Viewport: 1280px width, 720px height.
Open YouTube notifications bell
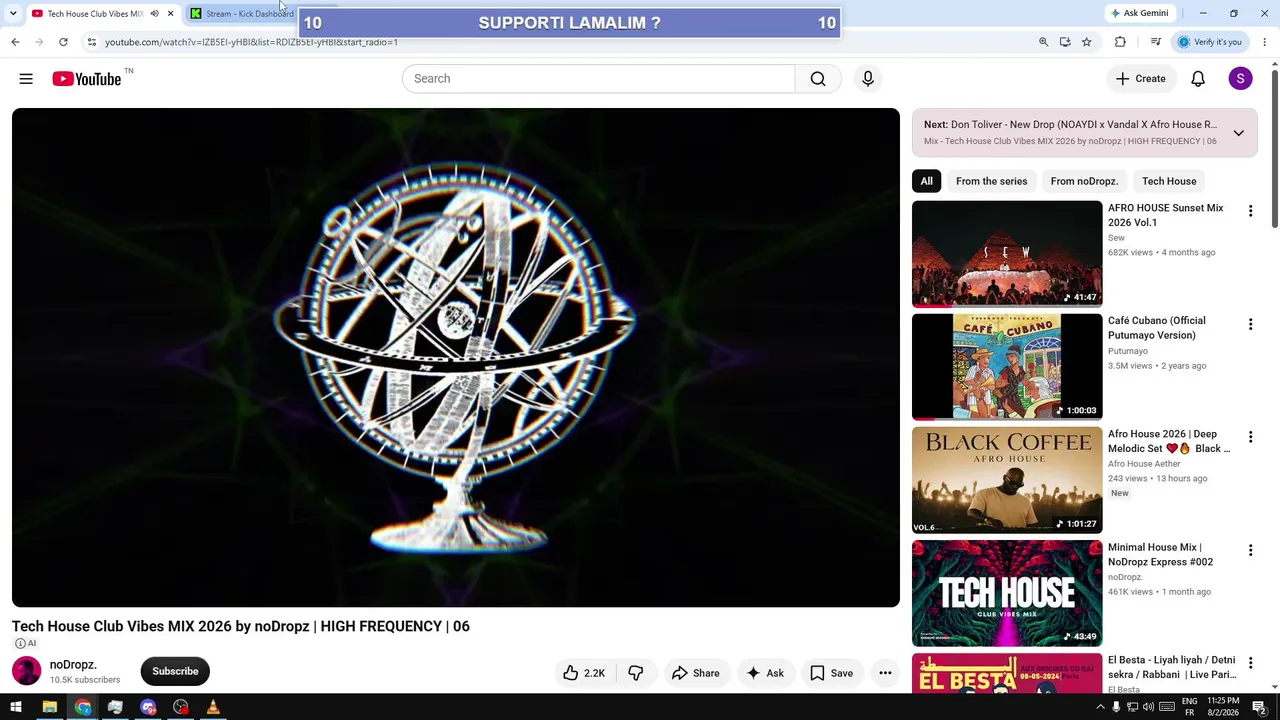coord(1198,79)
